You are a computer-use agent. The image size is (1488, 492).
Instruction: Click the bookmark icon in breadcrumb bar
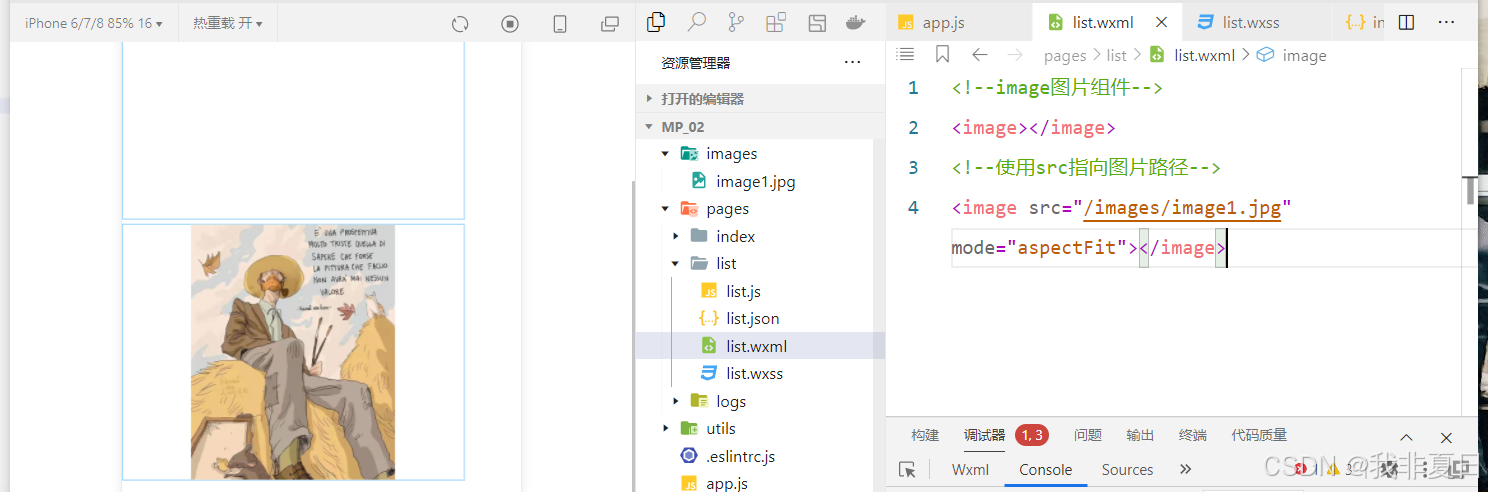(x=942, y=55)
